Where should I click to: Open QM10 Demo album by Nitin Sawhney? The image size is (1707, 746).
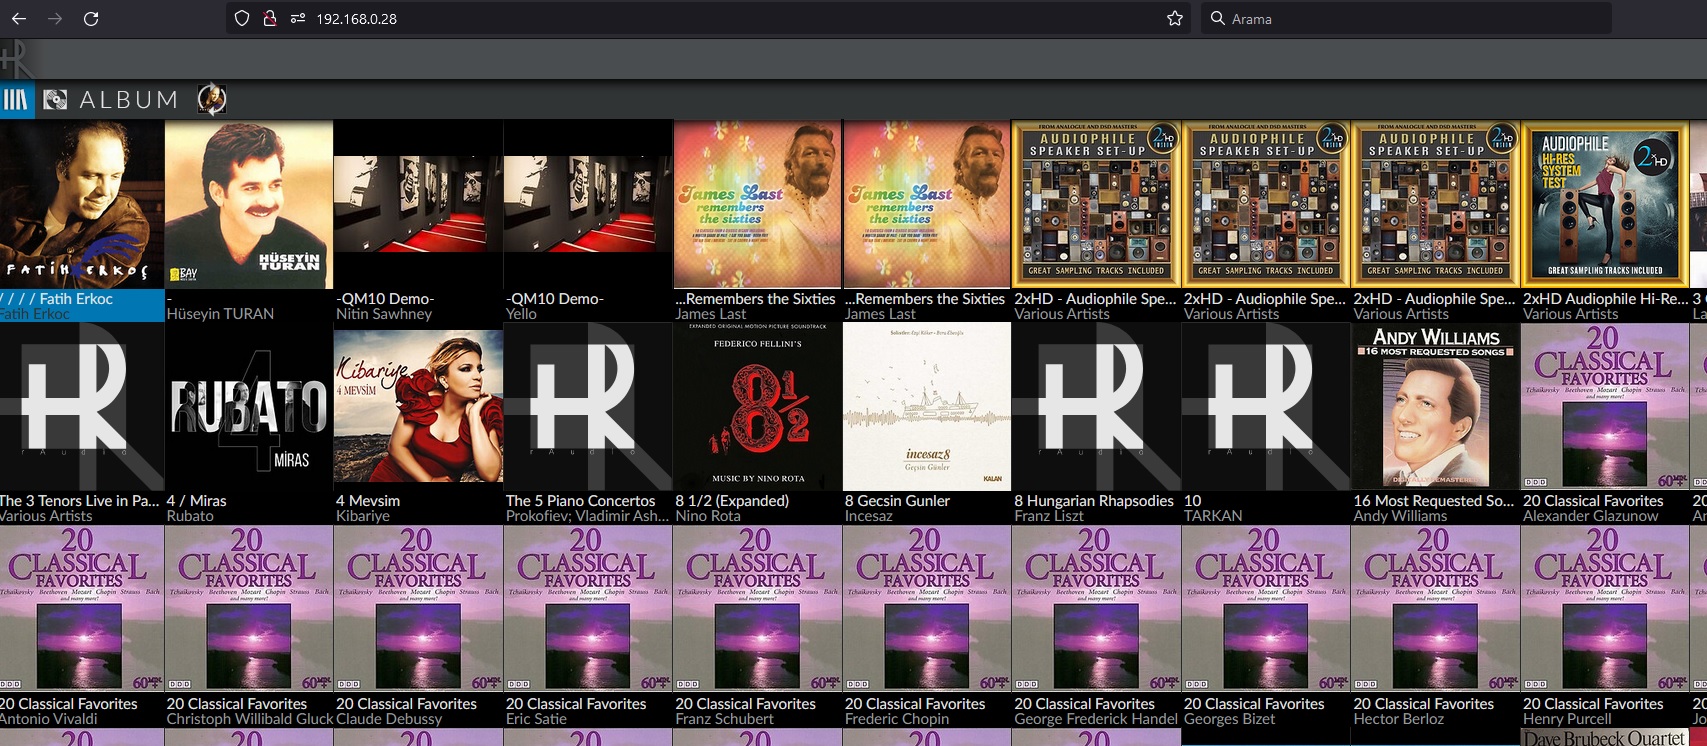(x=418, y=205)
